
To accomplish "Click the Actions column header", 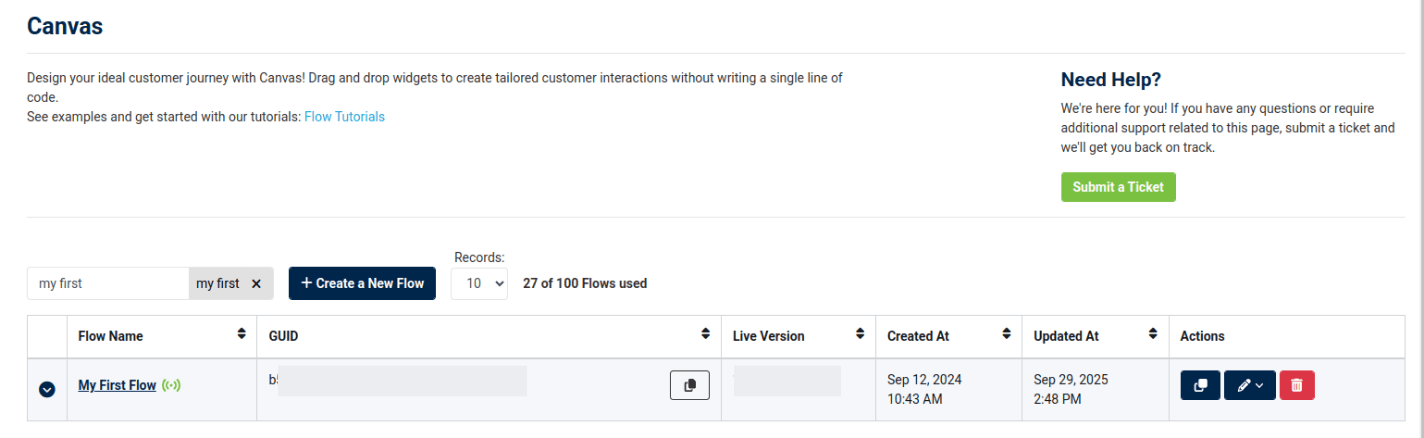I will coord(1202,336).
